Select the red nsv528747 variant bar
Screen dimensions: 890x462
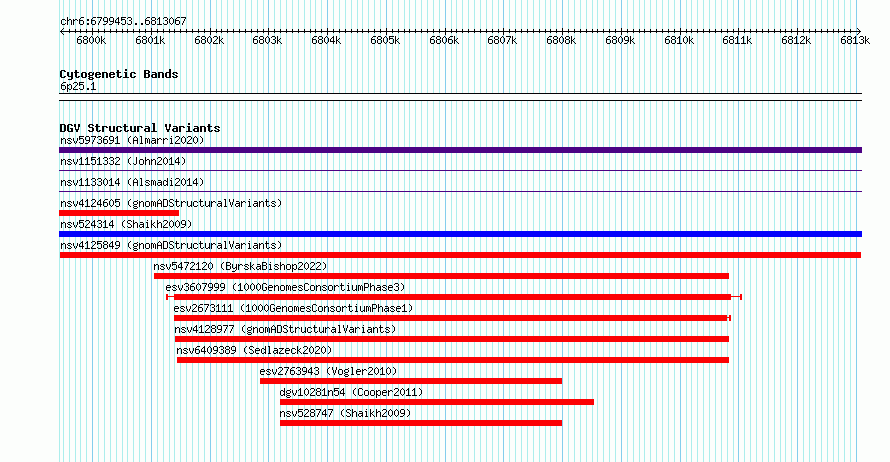[421, 423]
